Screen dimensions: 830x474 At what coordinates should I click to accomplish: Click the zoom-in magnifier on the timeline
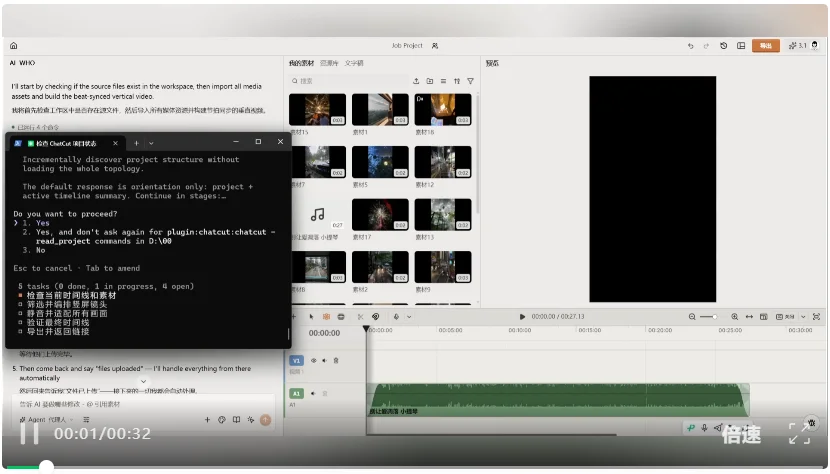(x=735, y=317)
